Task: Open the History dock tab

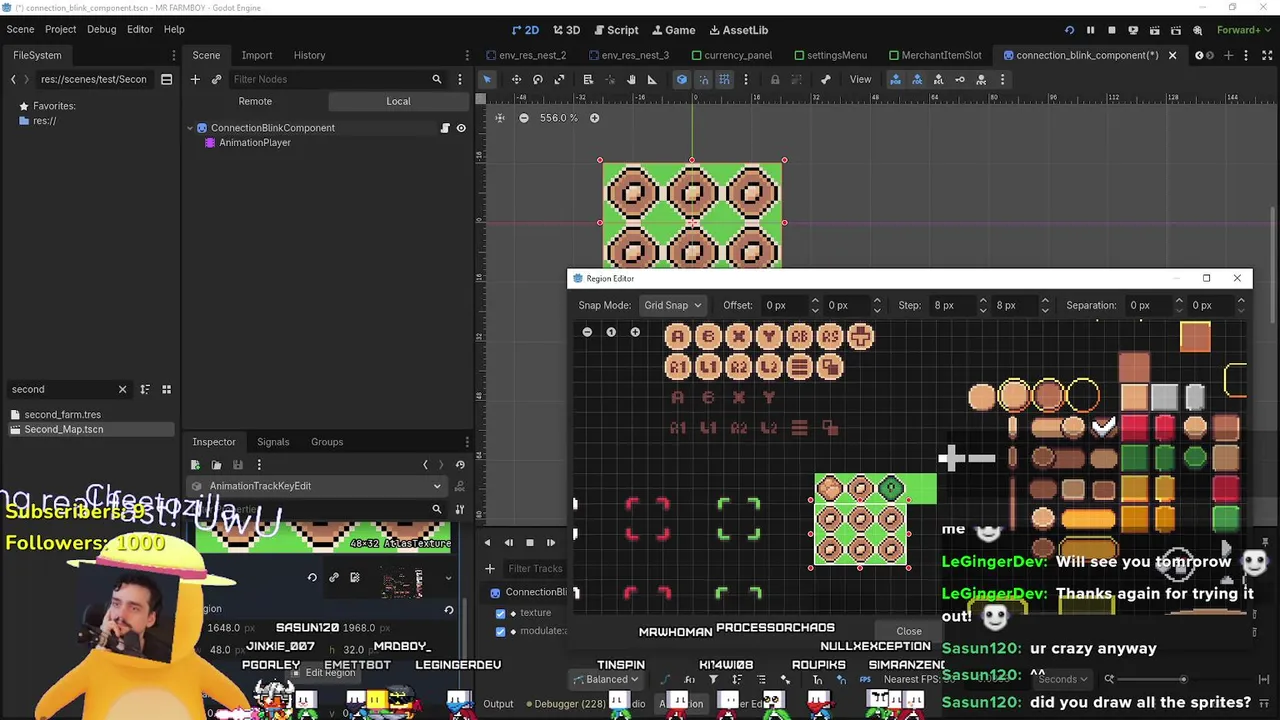Action: (x=309, y=55)
